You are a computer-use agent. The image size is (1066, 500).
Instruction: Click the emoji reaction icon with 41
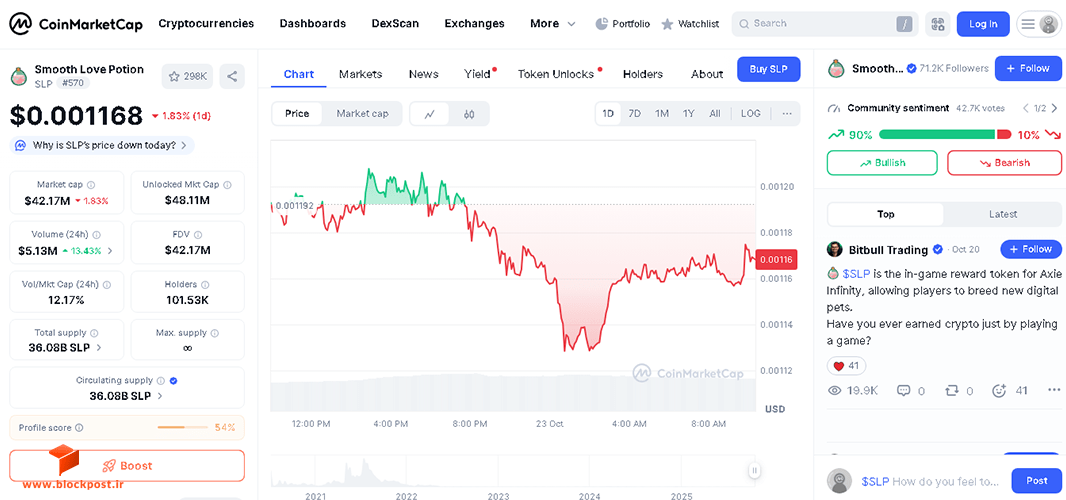tap(999, 390)
